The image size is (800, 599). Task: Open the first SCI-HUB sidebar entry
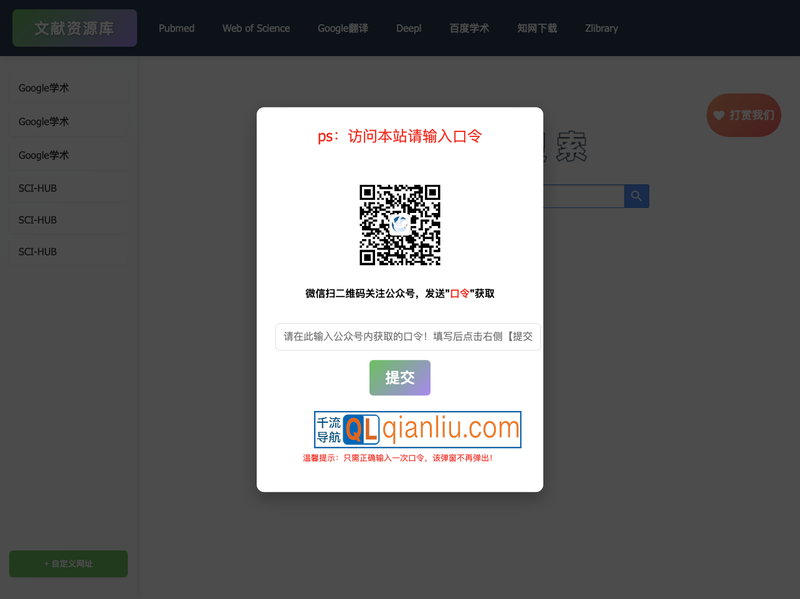click(x=38, y=188)
